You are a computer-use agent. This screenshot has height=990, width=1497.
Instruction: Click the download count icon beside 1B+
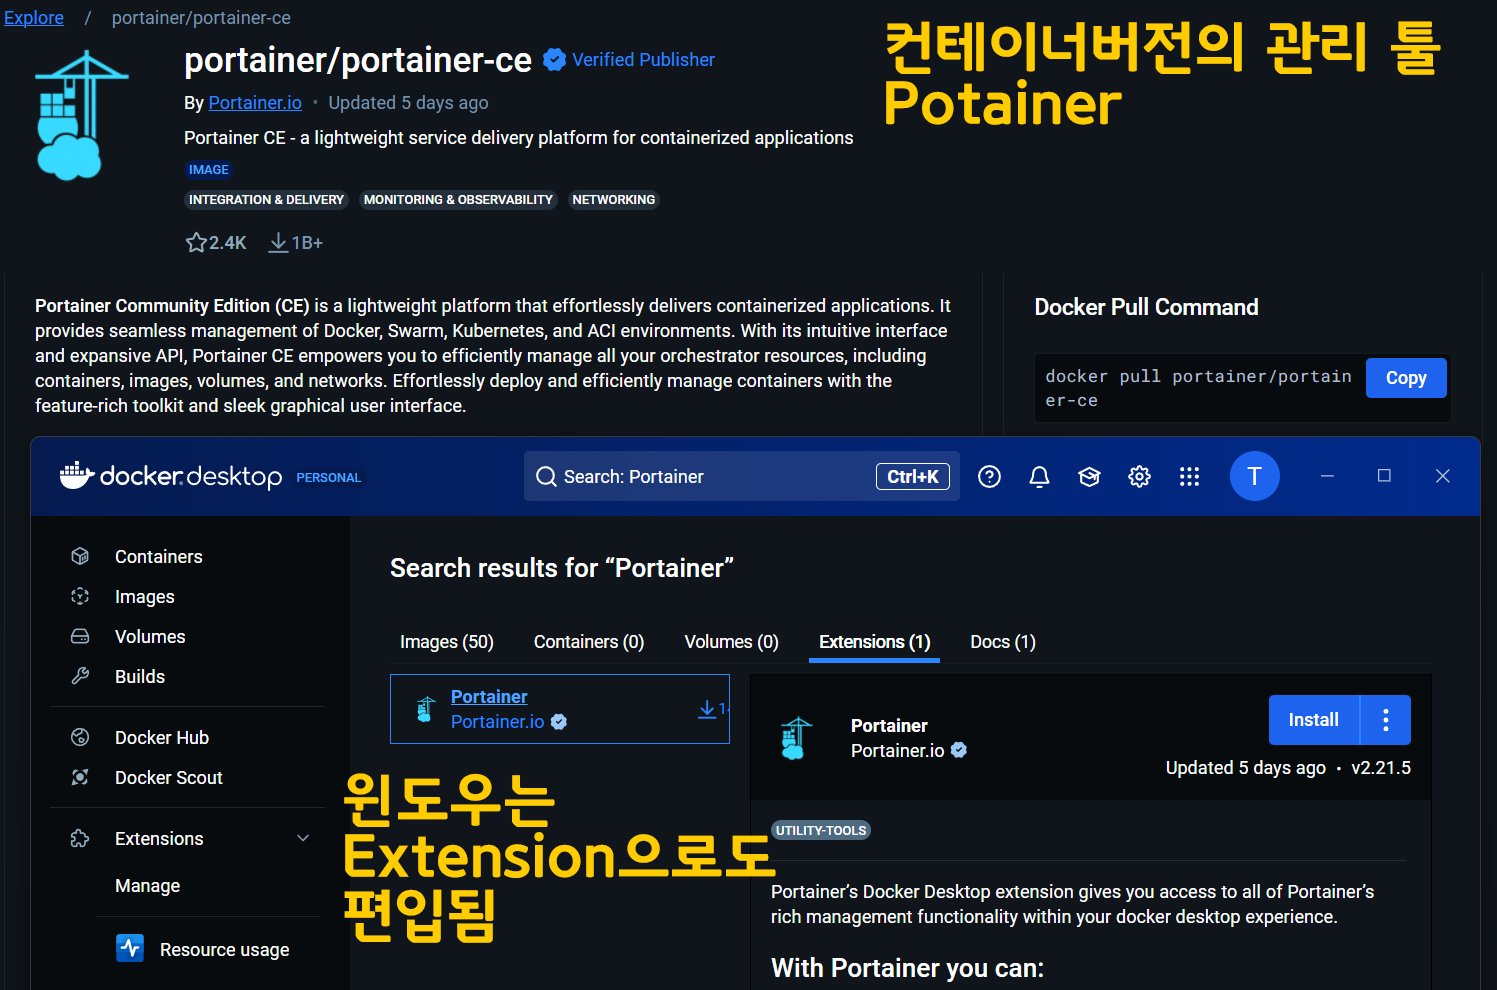pos(278,243)
